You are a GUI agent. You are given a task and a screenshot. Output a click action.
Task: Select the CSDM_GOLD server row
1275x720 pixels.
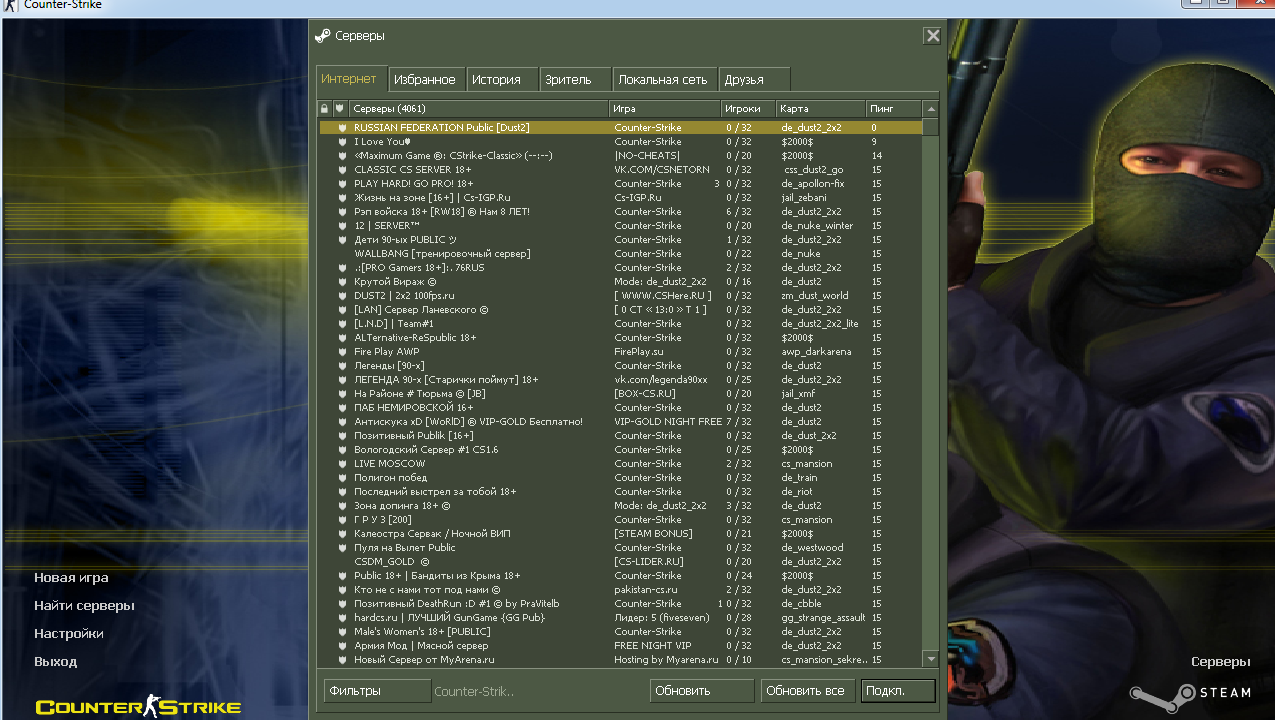click(620, 562)
